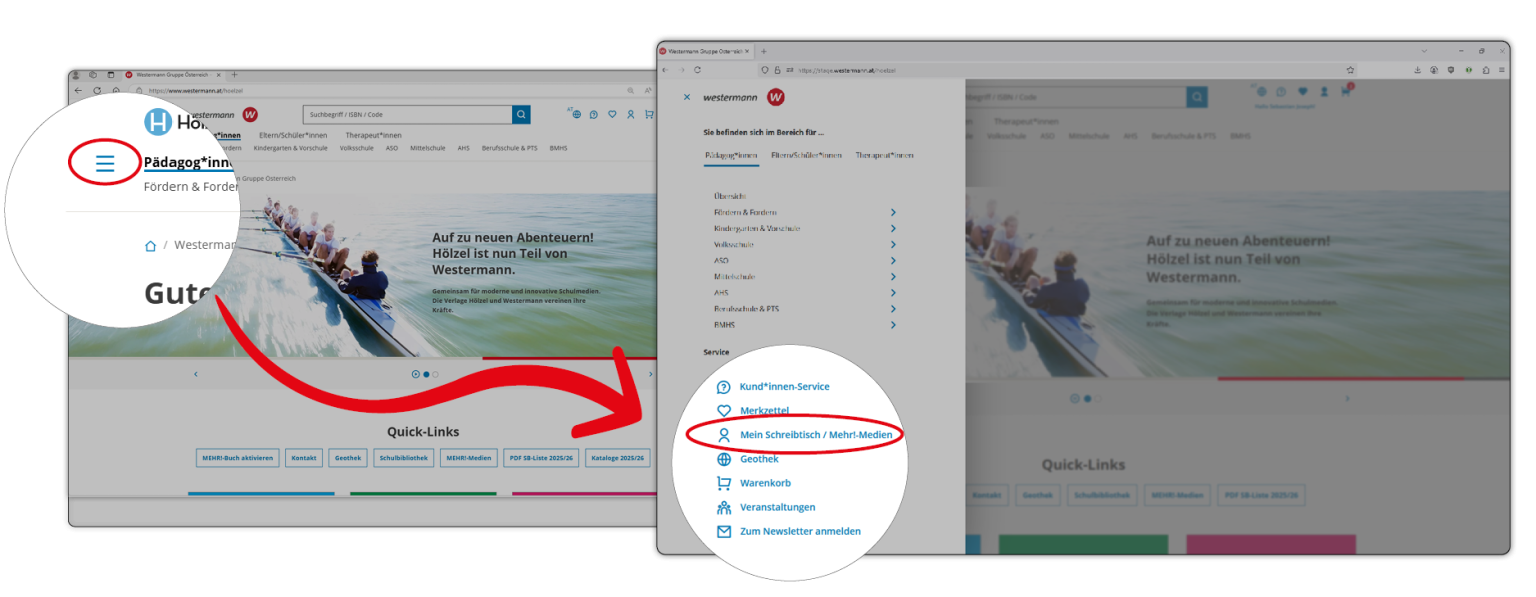Click the Veranstaltungen people icon
Viewport: 1536px width, 597px height.
pyautogui.click(x=724, y=507)
